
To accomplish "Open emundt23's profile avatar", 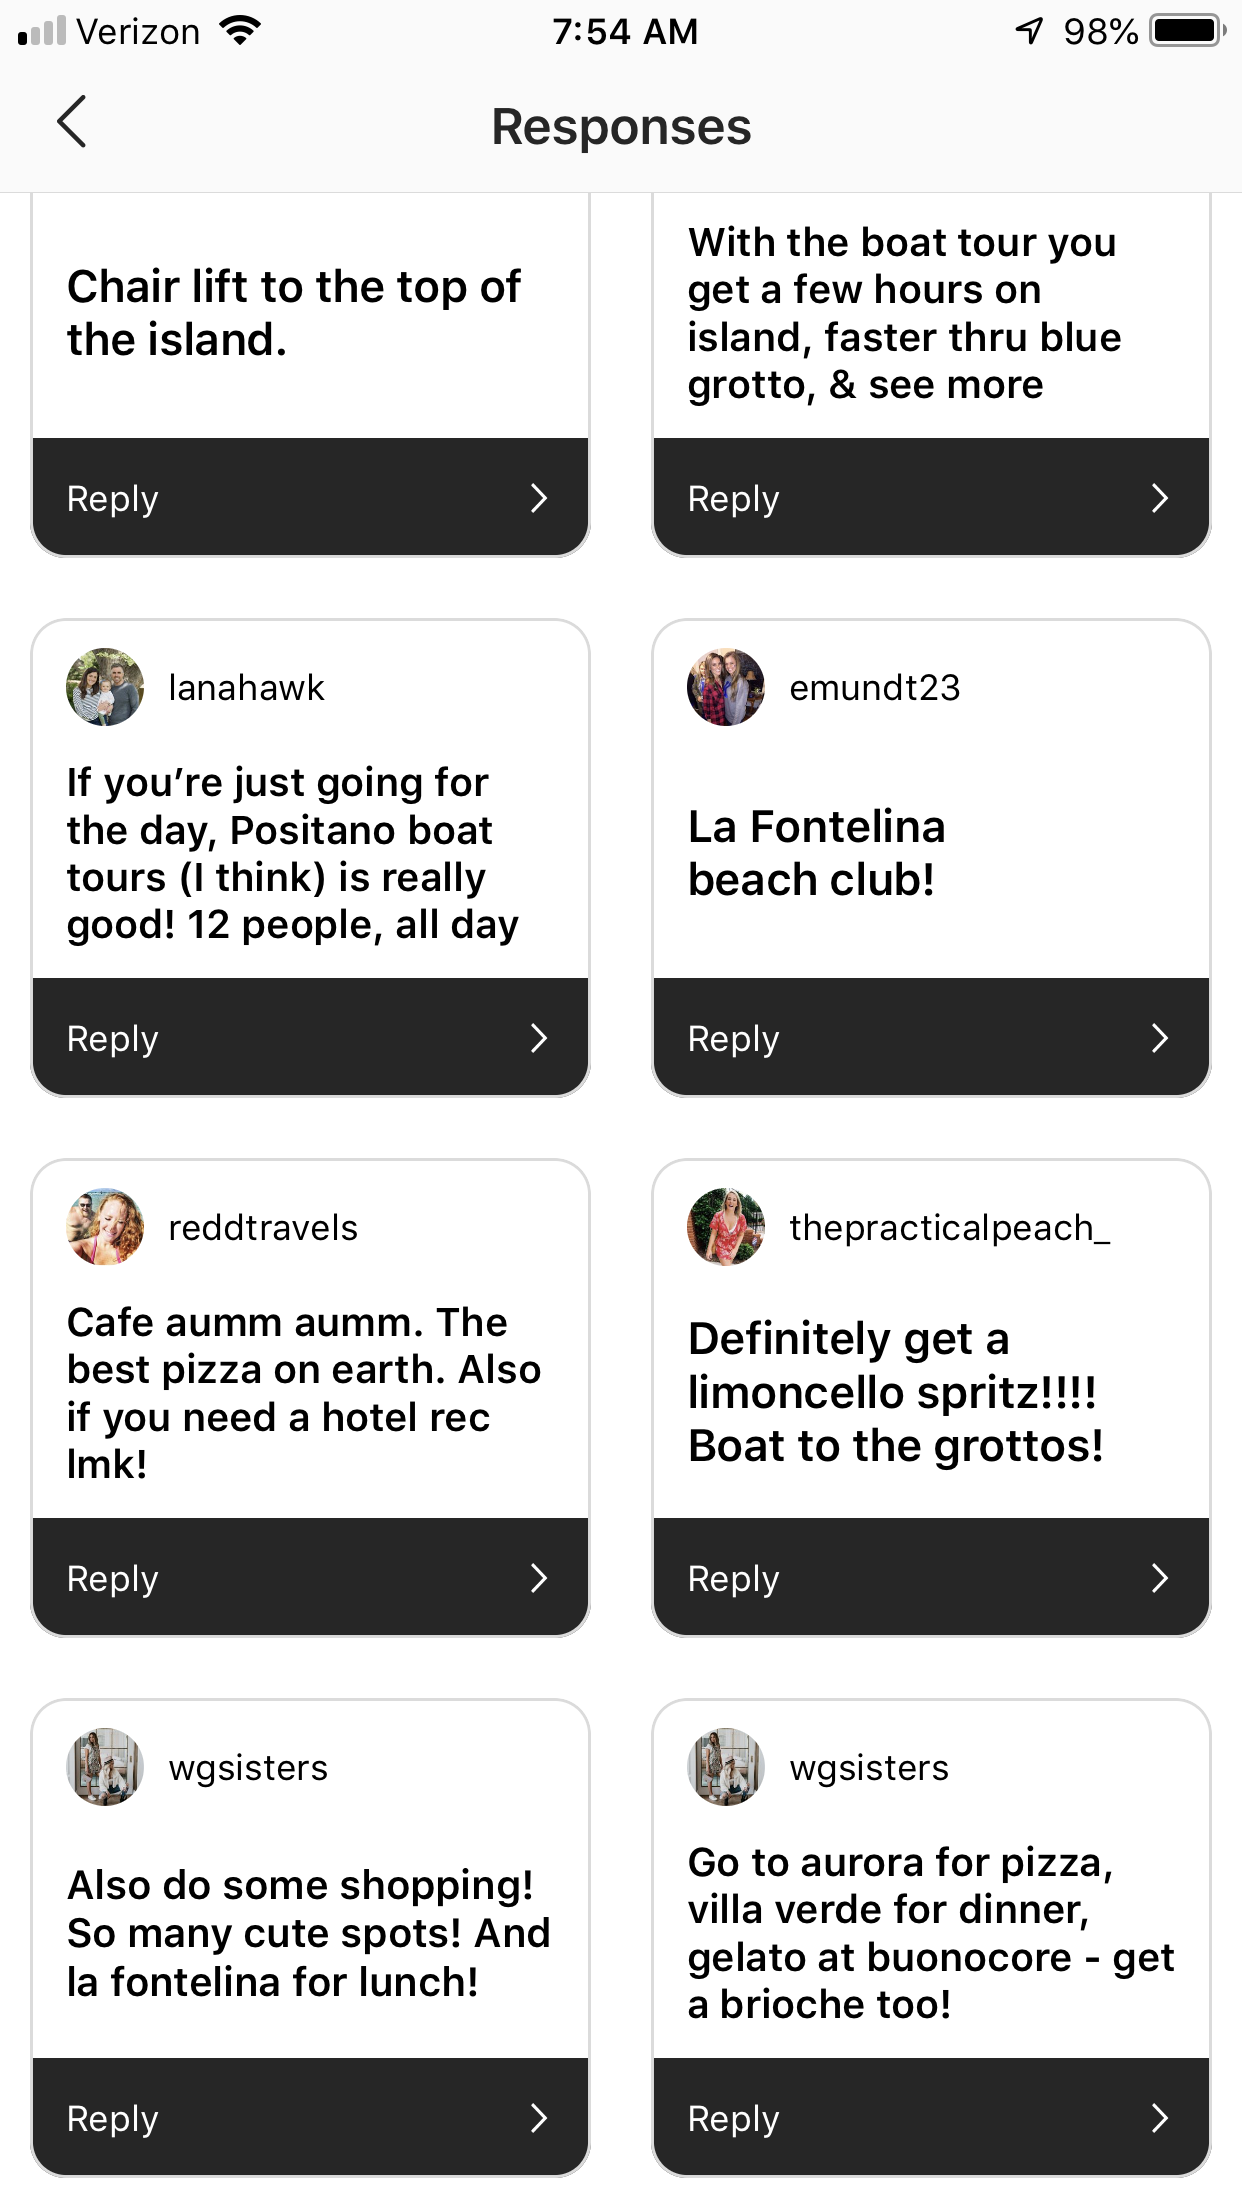I will (x=726, y=687).
